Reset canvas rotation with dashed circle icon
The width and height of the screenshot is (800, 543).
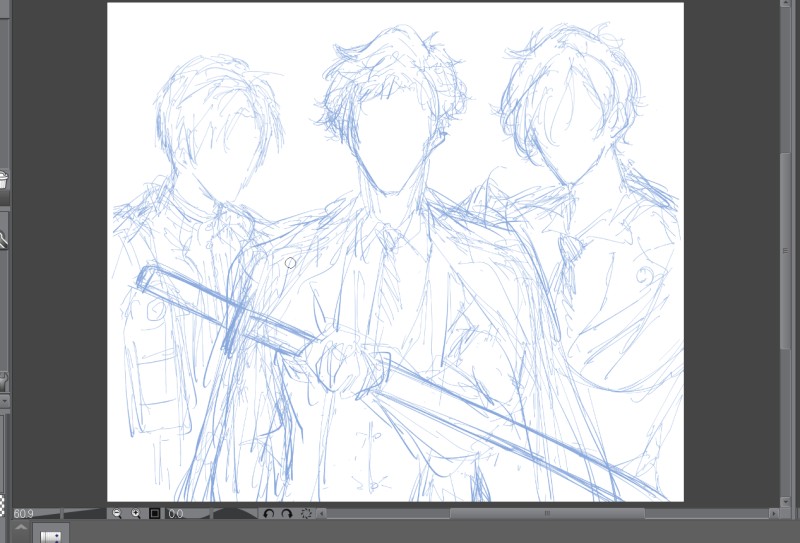coord(306,513)
